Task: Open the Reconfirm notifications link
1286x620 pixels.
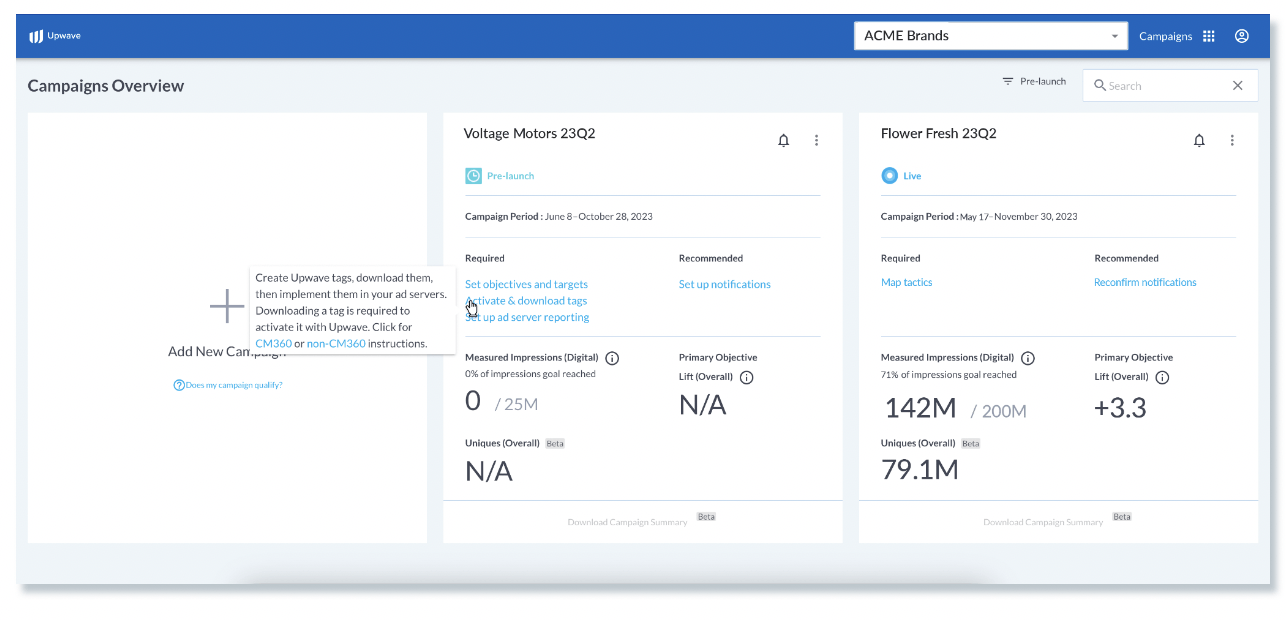Action: pos(1145,282)
